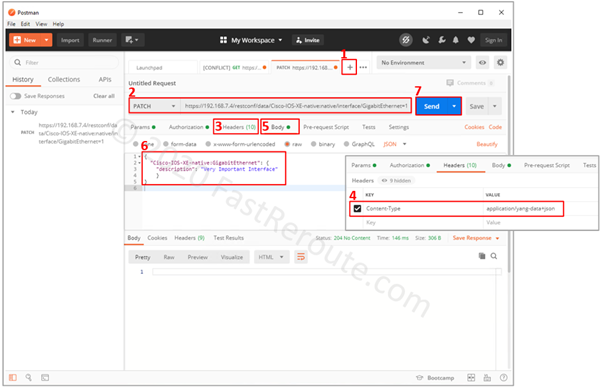
Task: Click the Save button
Action: [476, 106]
